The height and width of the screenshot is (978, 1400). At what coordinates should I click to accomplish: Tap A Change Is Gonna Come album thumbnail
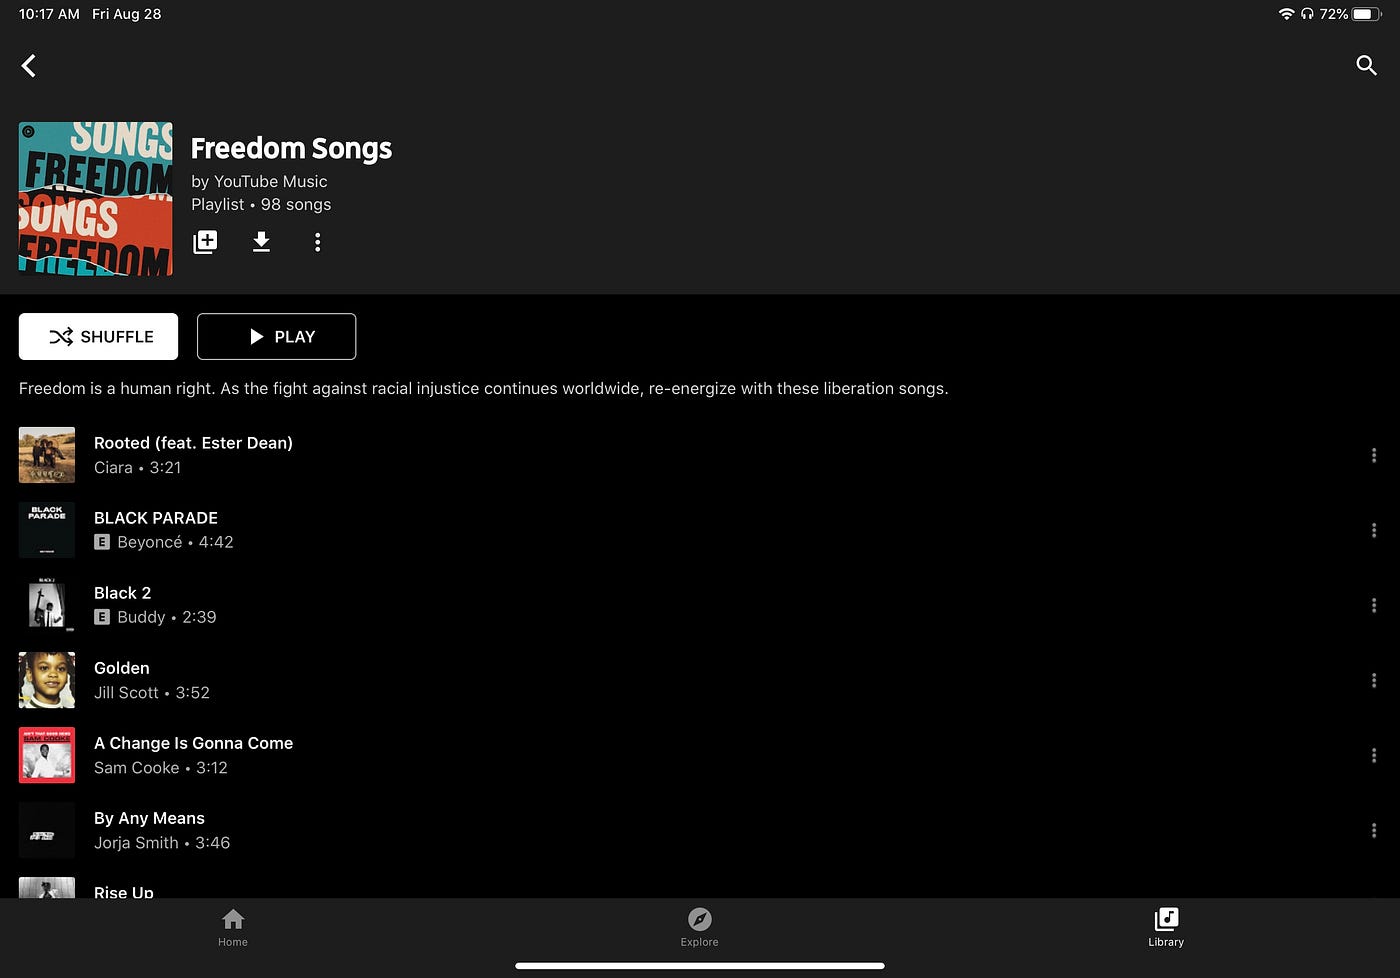pos(47,755)
